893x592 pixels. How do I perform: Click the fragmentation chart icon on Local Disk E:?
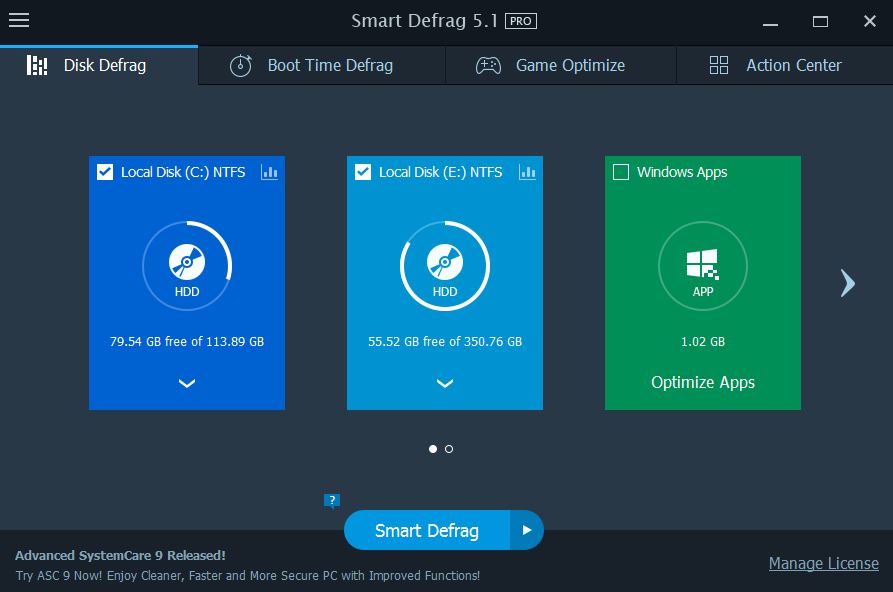(x=527, y=172)
